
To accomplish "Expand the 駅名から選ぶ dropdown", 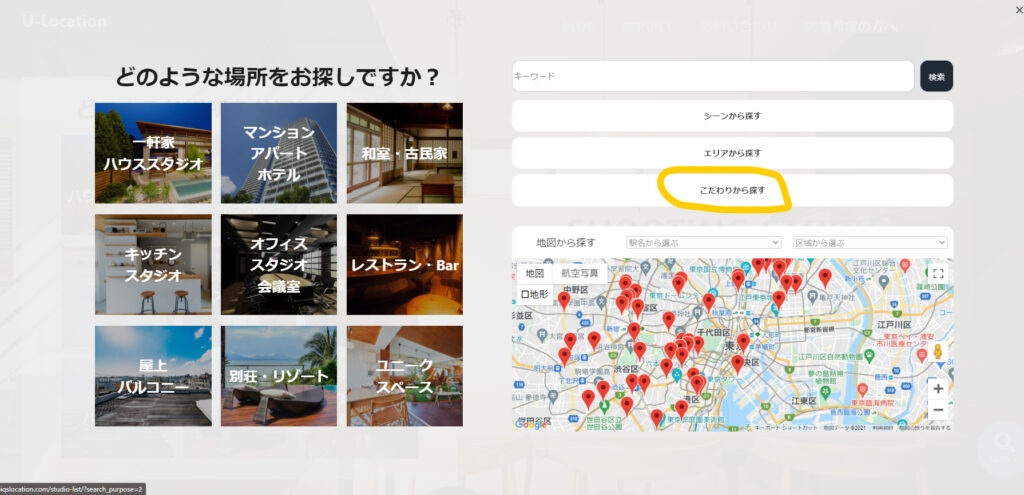I will [x=703, y=242].
